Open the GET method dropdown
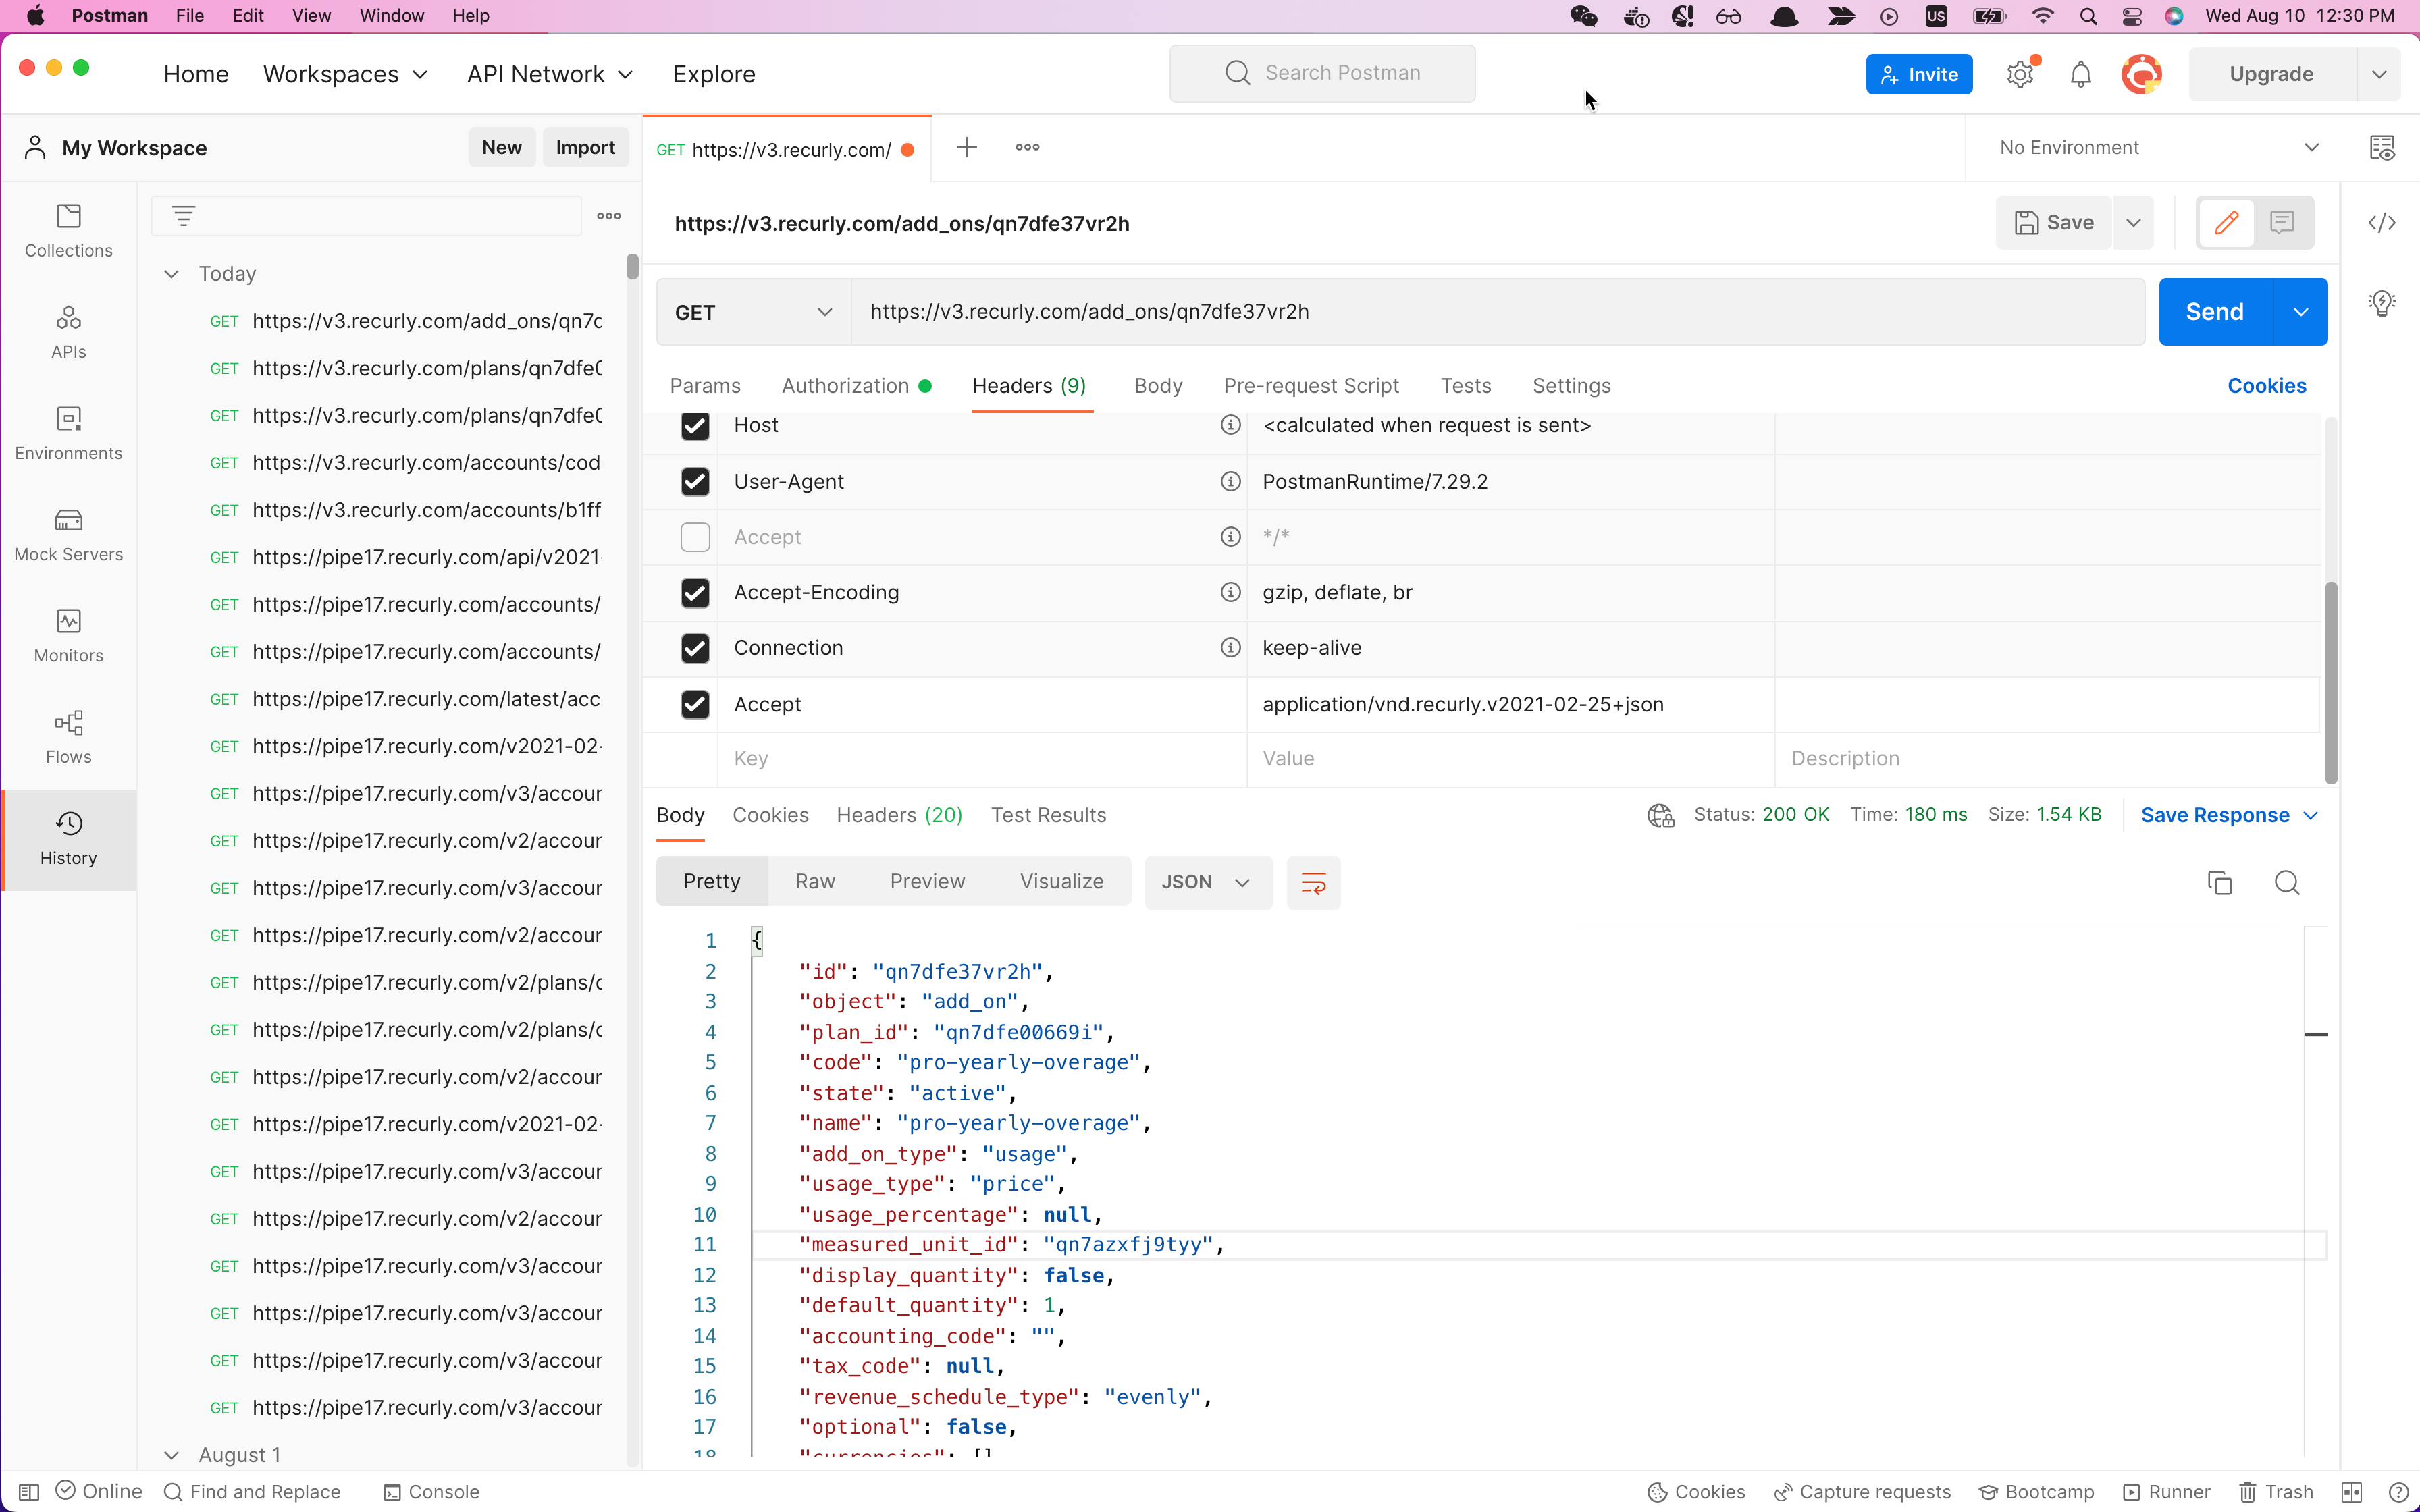The height and width of the screenshot is (1512, 2420). tap(753, 312)
